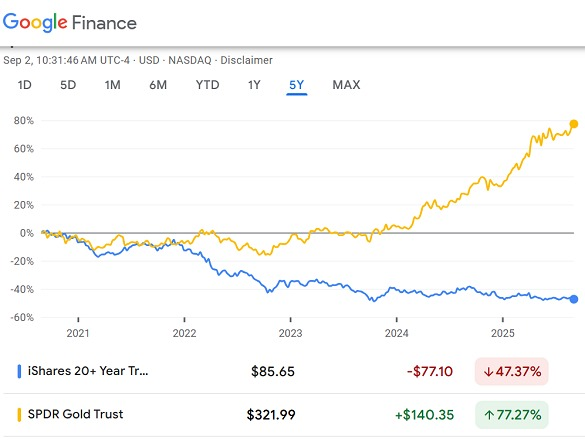Click the red down 47.37% badge

[512, 371]
